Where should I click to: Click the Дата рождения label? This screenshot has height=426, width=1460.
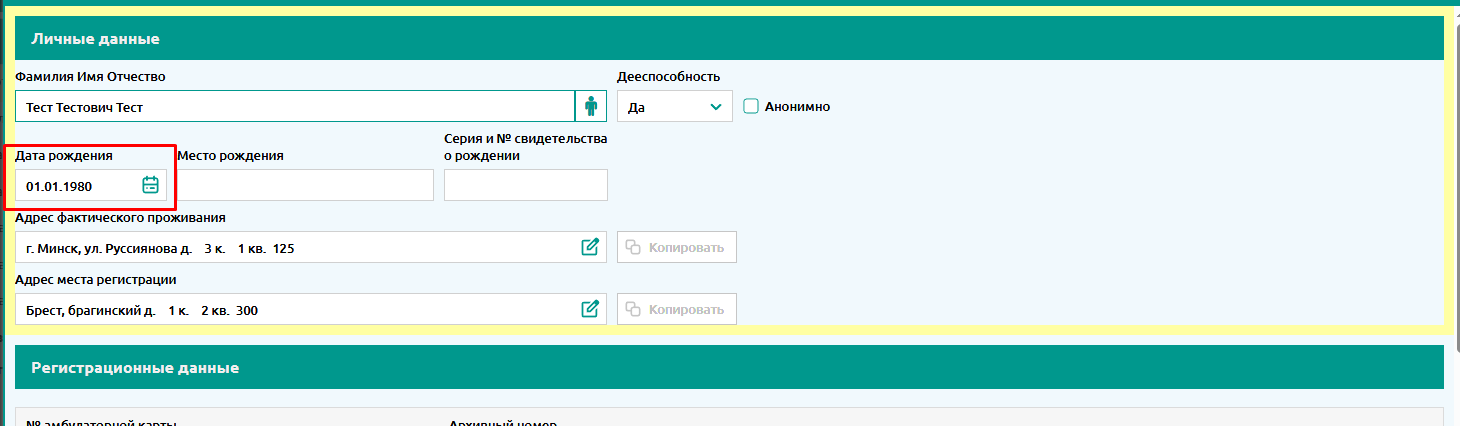(x=64, y=156)
